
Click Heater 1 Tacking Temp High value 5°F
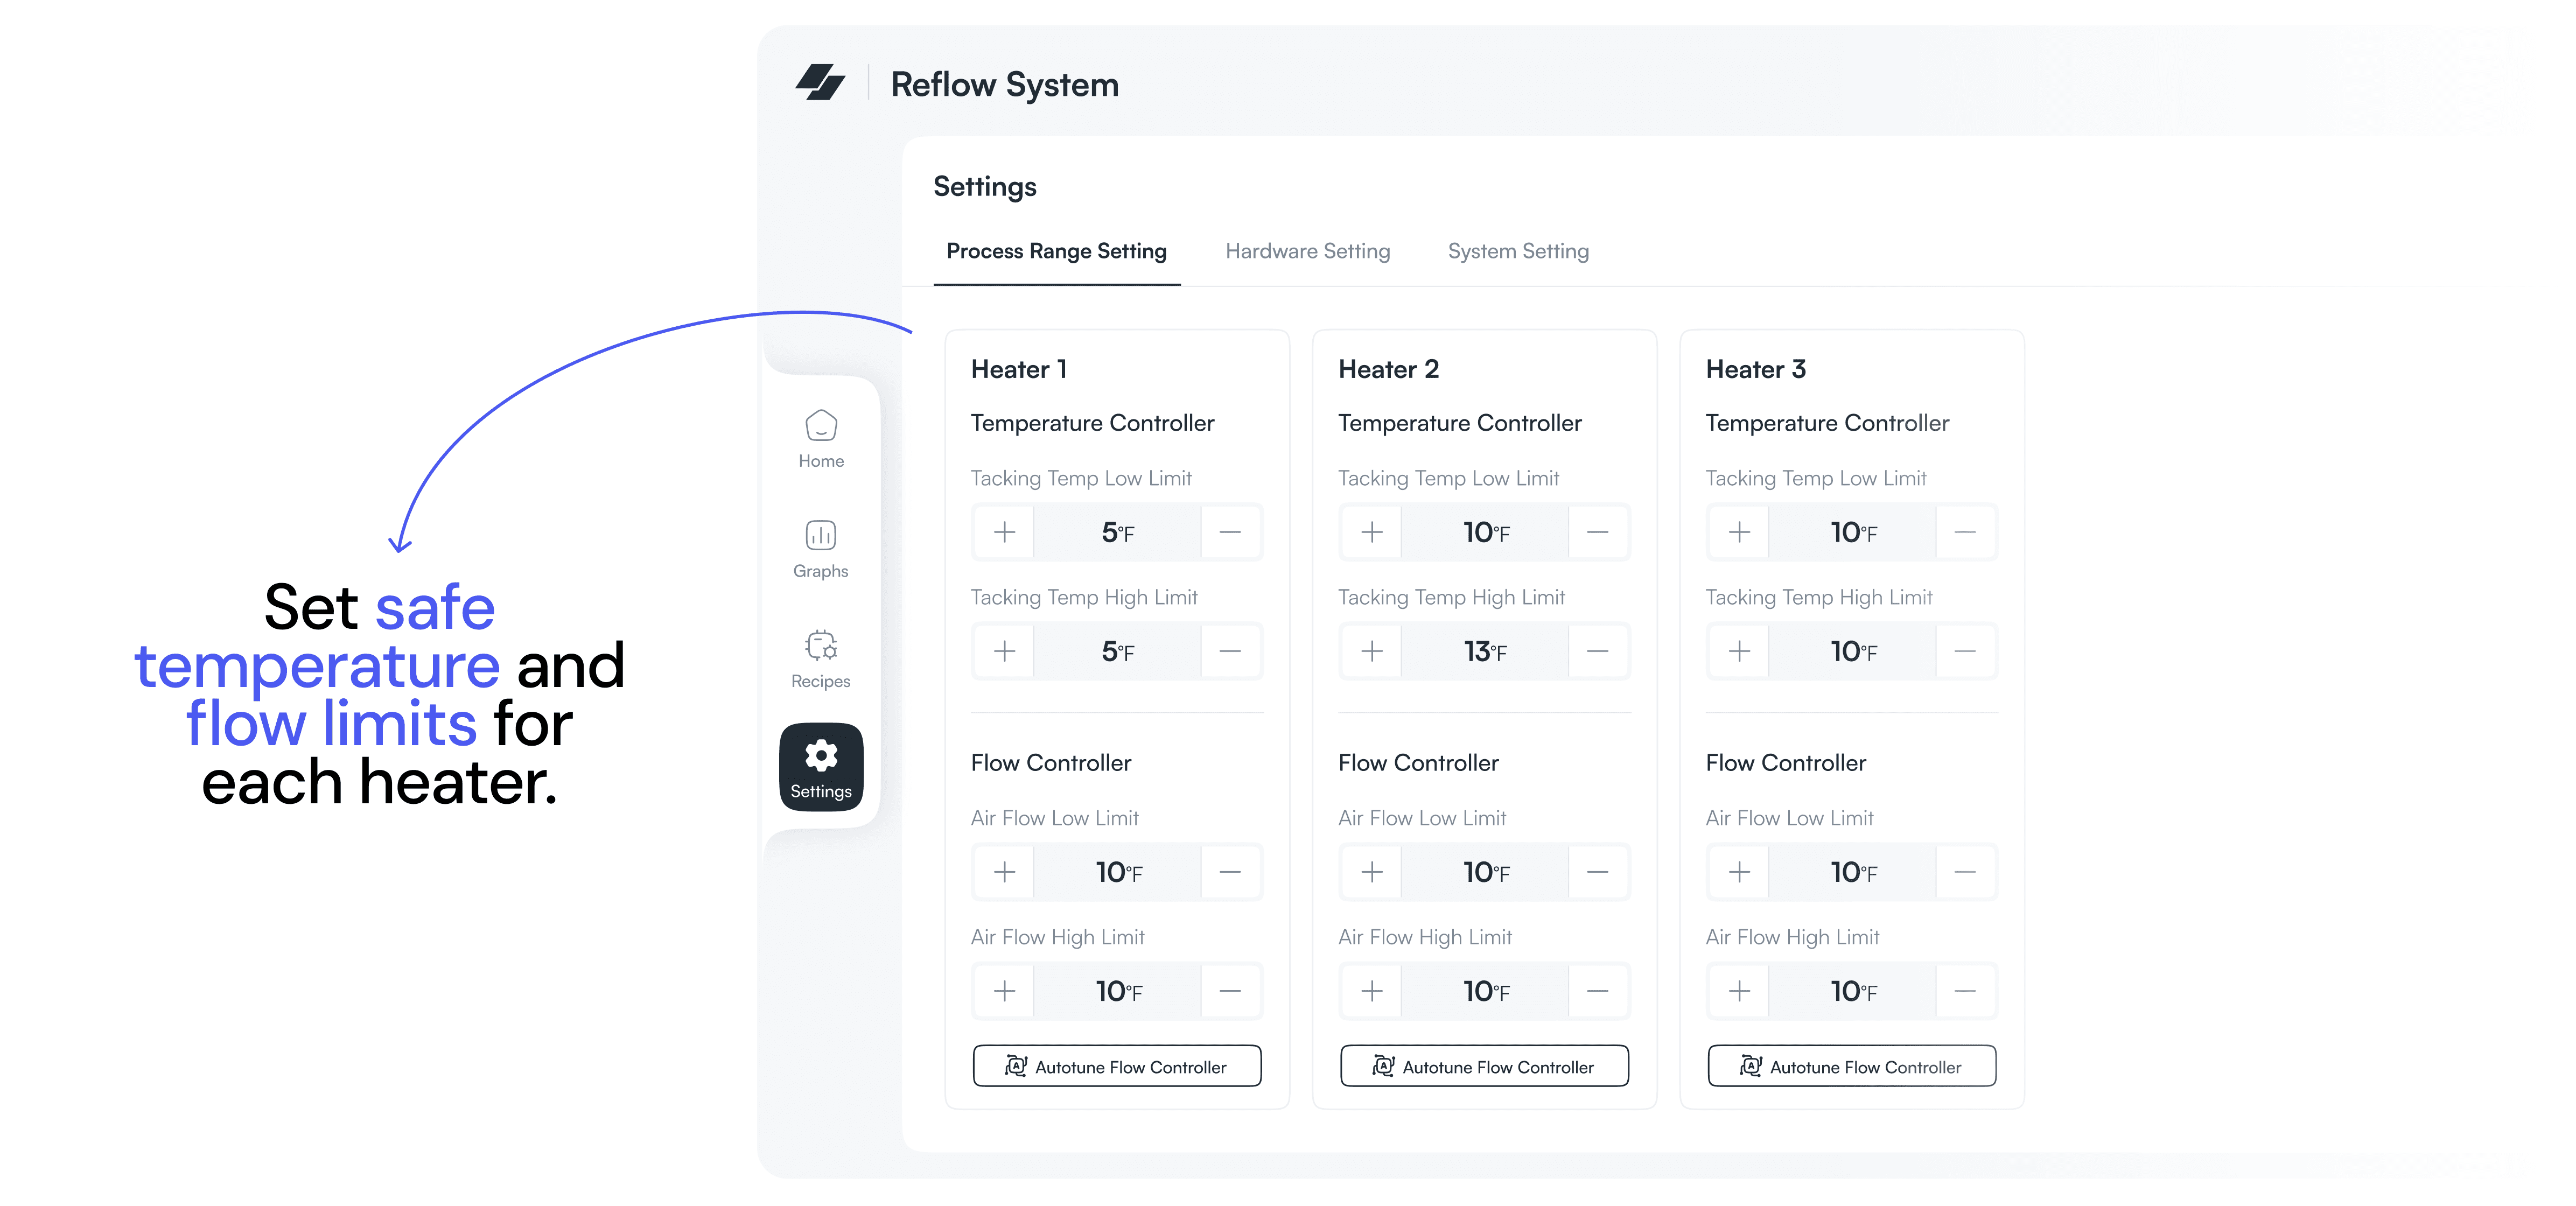click(x=1117, y=651)
